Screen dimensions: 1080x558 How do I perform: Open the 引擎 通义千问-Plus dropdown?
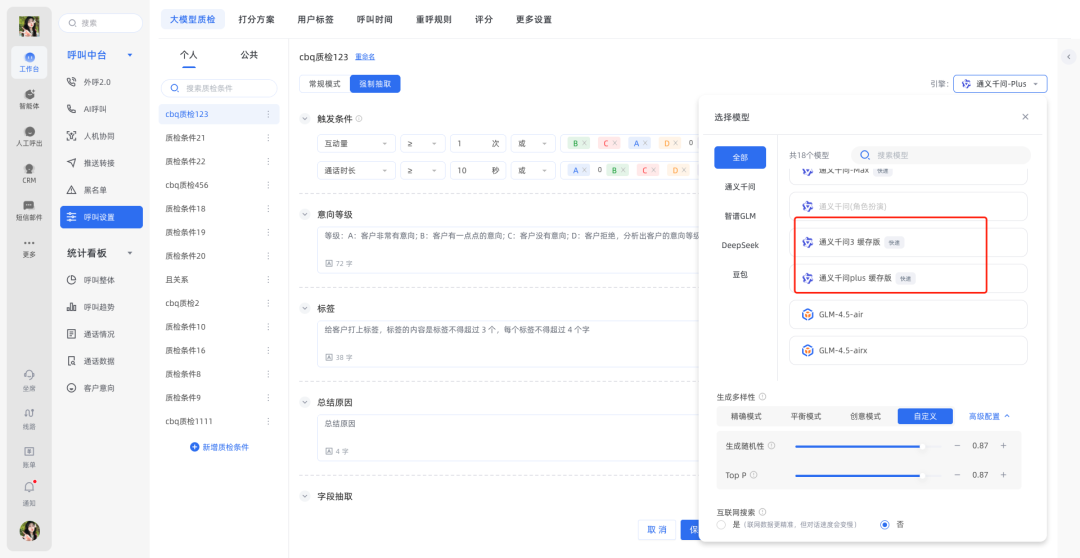point(1000,84)
